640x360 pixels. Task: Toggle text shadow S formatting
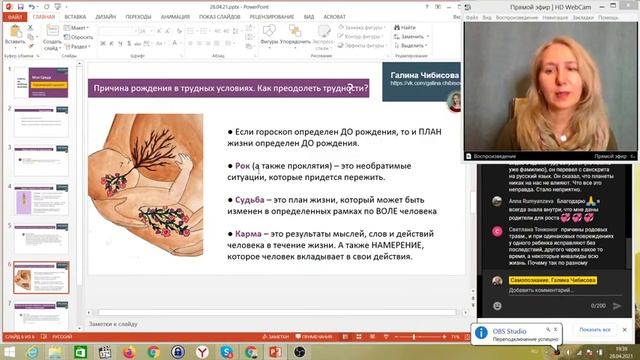129,43
